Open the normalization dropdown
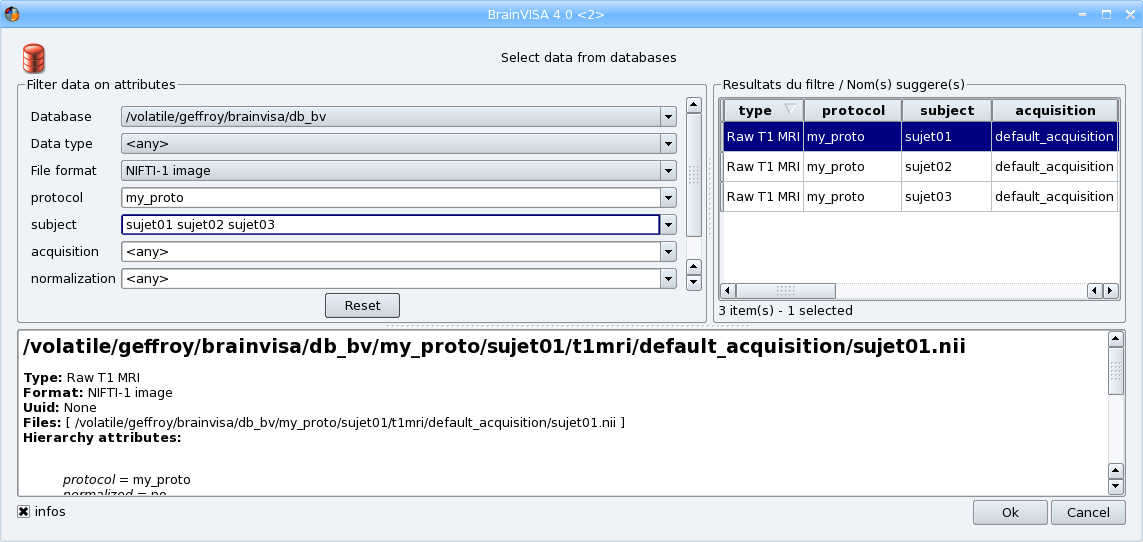 point(668,279)
